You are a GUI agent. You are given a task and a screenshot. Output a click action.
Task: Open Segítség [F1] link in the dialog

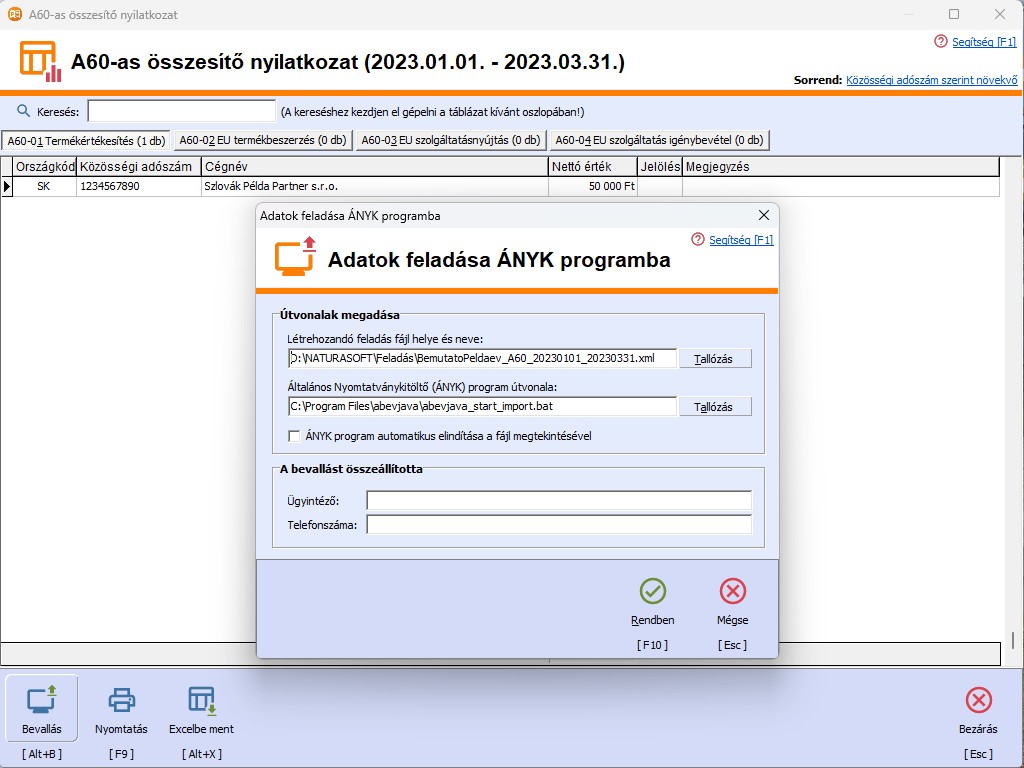pos(742,240)
